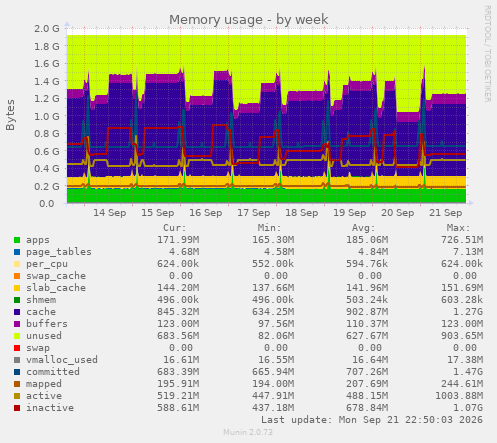Click the 'Memory usage - by week' title

point(249,20)
